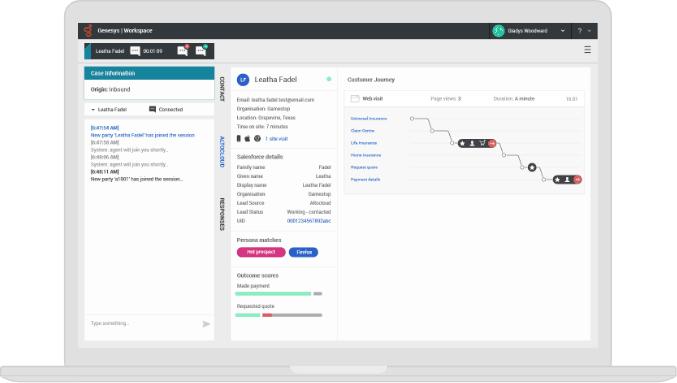Open chat notification with green badge

click(201, 51)
